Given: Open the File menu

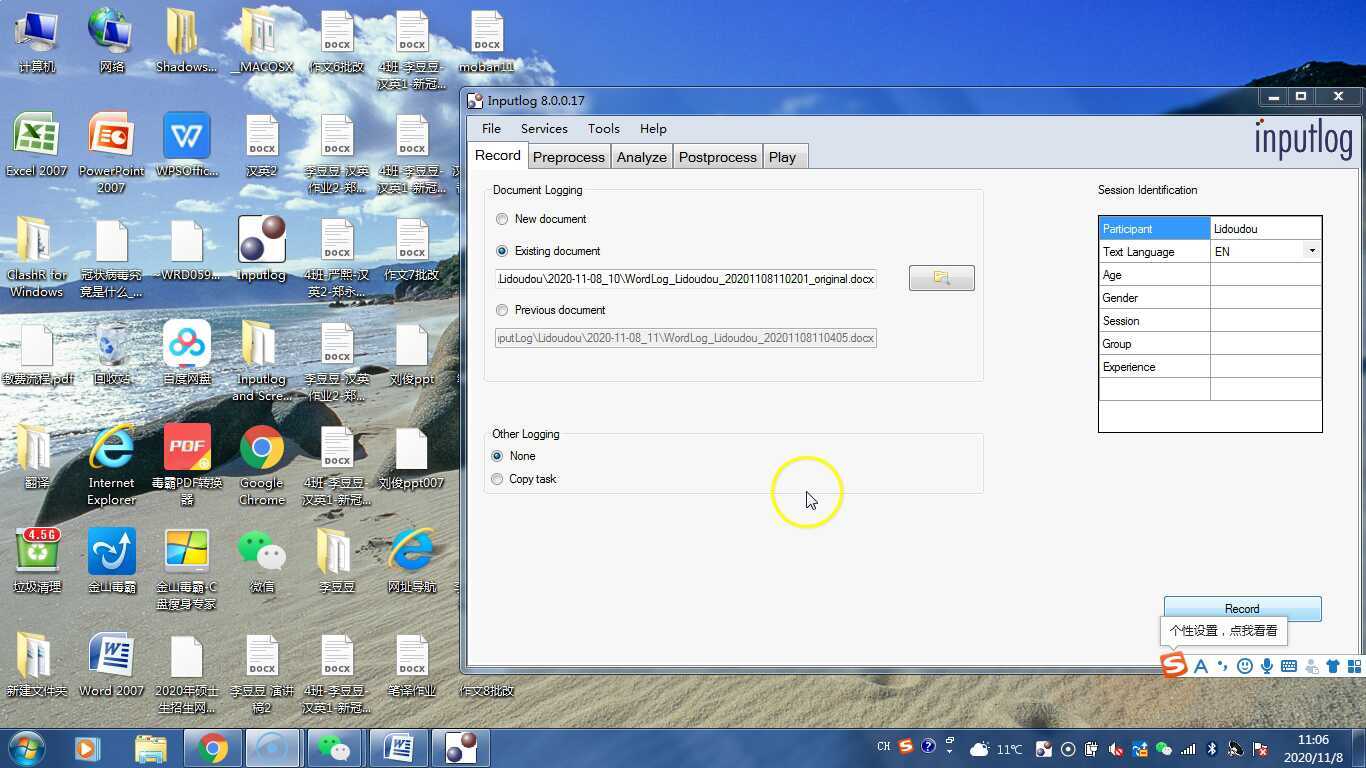Looking at the screenshot, I should (x=491, y=129).
